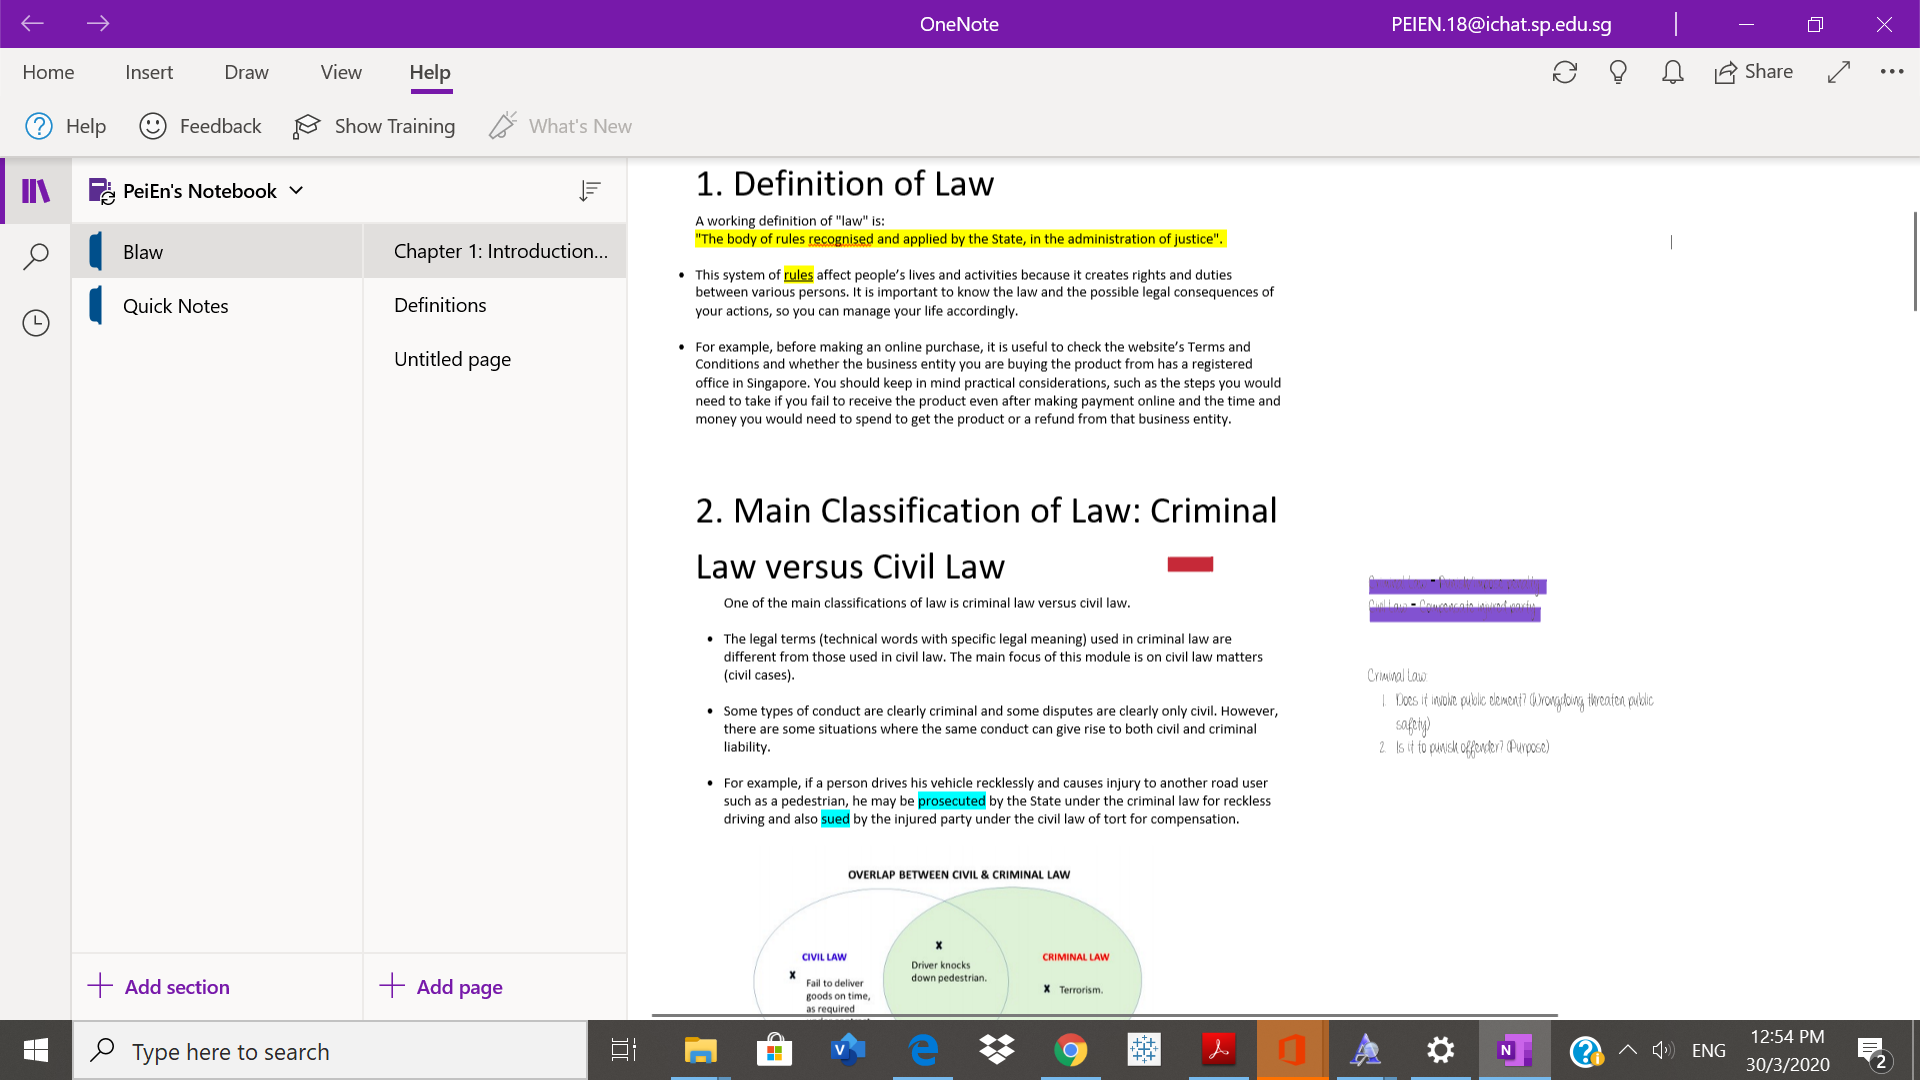Click What's New in the ribbon
Screen dimensions: 1920x1080
[560, 126]
